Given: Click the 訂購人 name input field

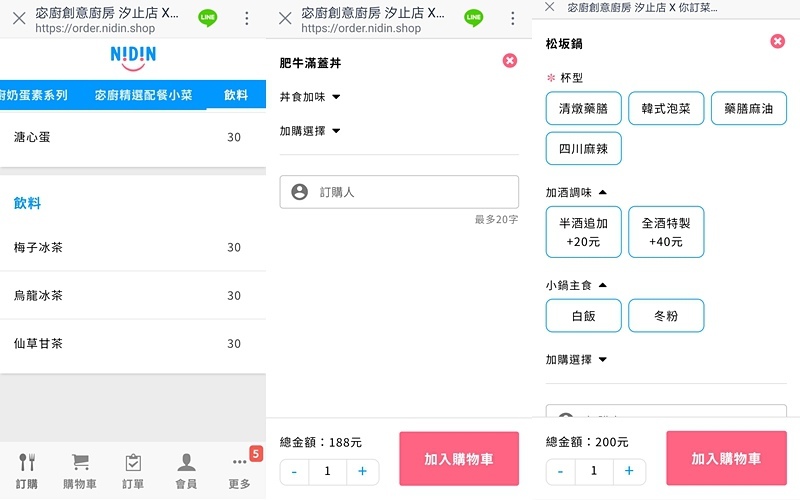Looking at the screenshot, I should click(x=399, y=191).
